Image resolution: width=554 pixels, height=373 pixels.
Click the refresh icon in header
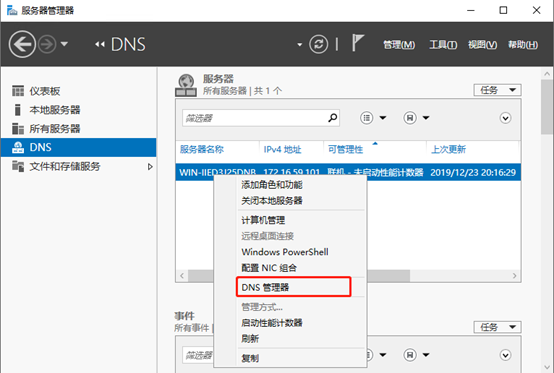(318, 45)
